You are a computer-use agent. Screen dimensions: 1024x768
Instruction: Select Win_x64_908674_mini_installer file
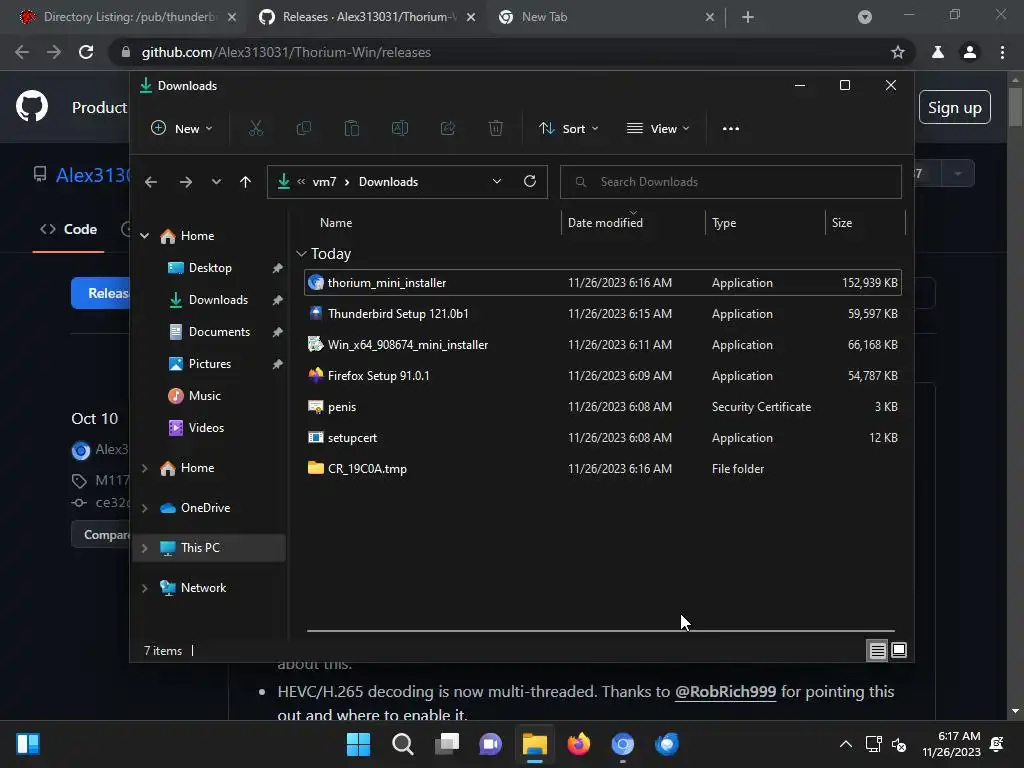point(602,345)
